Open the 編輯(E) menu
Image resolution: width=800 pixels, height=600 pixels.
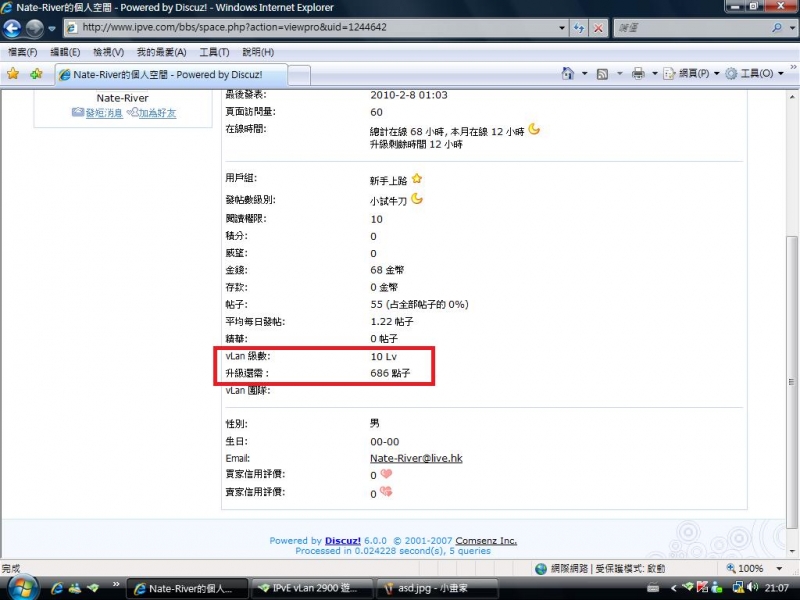pos(65,52)
